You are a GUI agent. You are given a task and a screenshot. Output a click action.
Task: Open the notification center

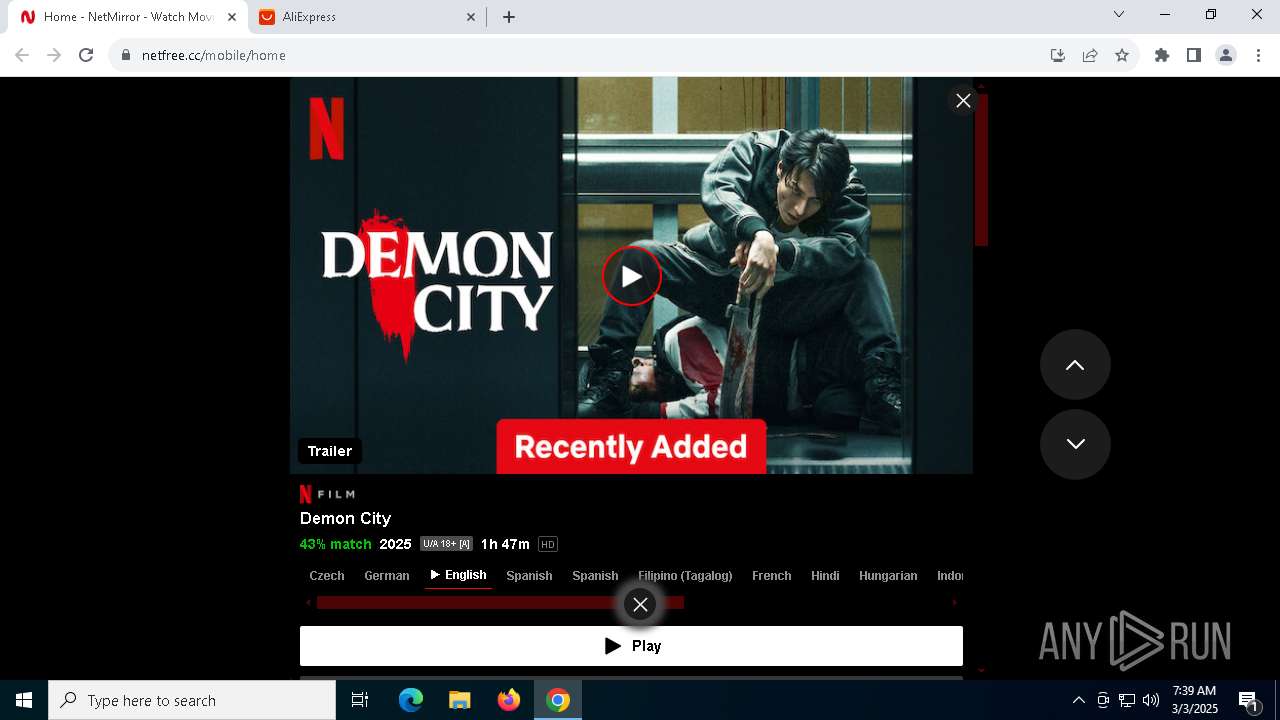1249,700
